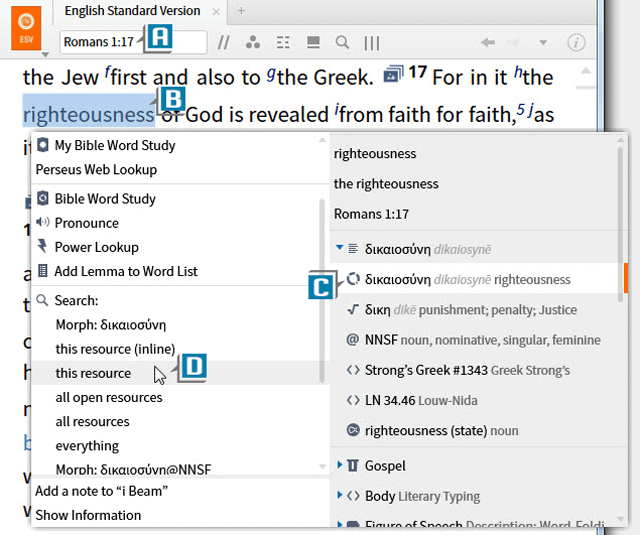Screen dimensions: 640x535
Task: Click the search magnifier in toolbar
Action: pyautogui.click(x=342, y=43)
